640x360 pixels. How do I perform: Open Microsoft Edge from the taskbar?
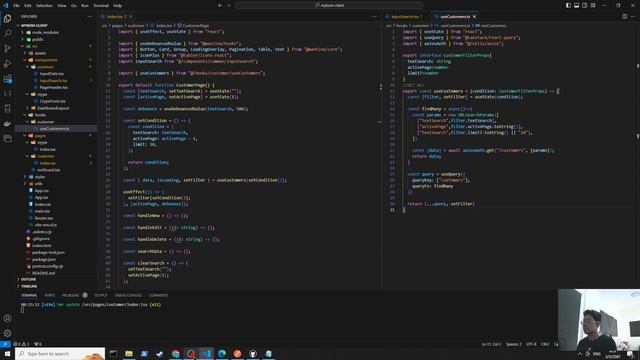pos(222,353)
